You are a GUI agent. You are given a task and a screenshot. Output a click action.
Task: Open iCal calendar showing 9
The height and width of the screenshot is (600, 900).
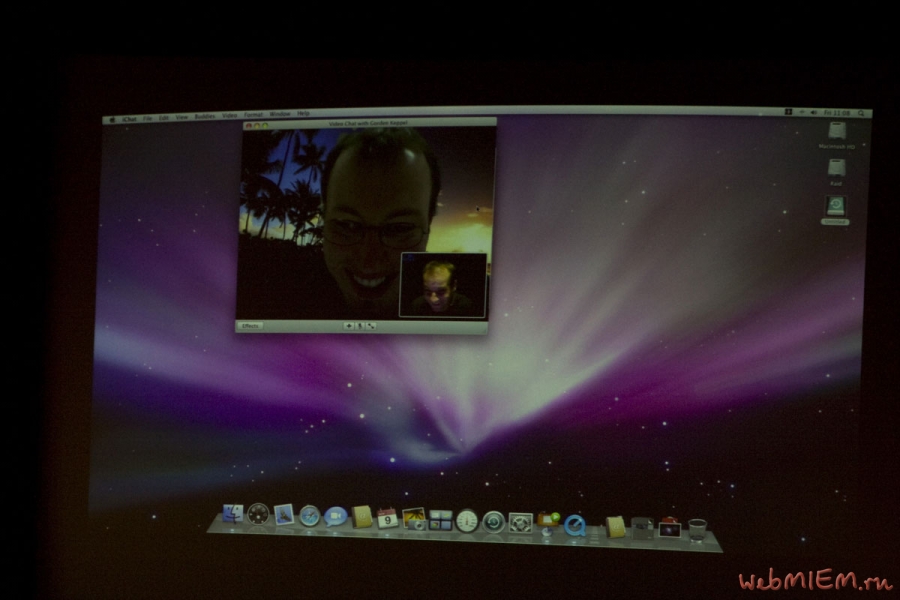pyautogui.click(x=387, y=518)
